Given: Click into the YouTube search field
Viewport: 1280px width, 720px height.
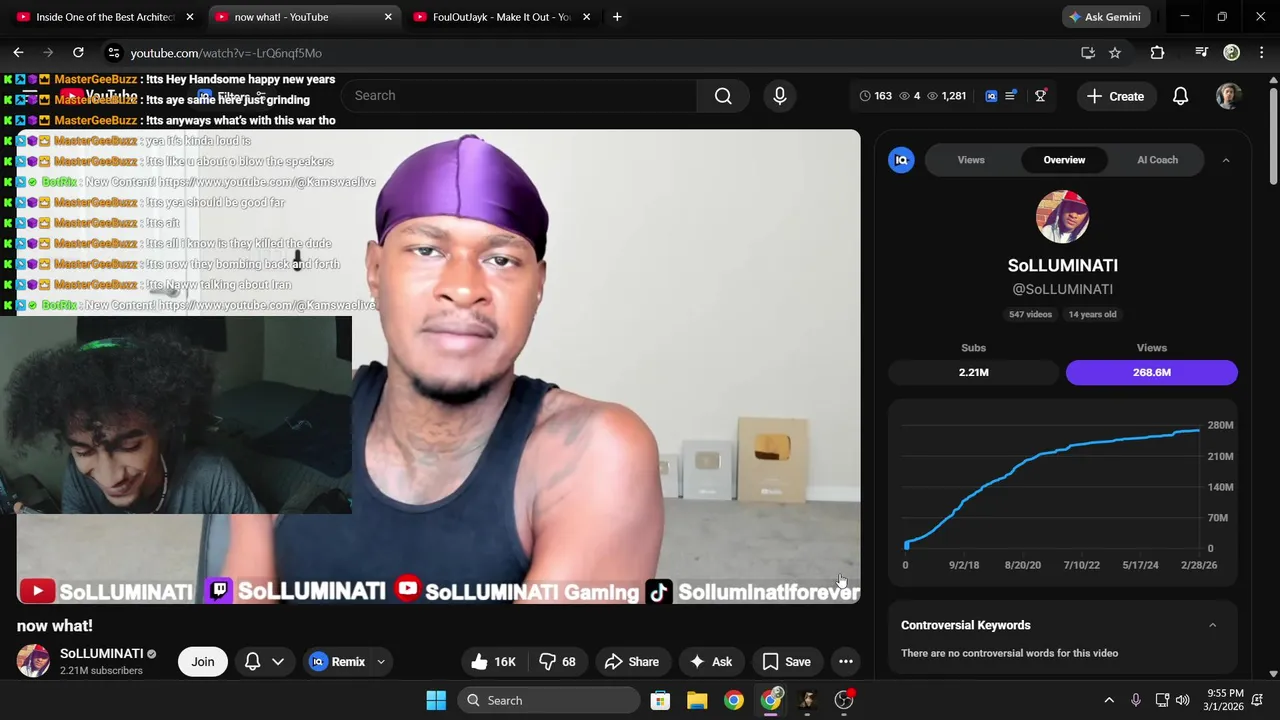Looking at the screenshot, I should tap(520, 96).
